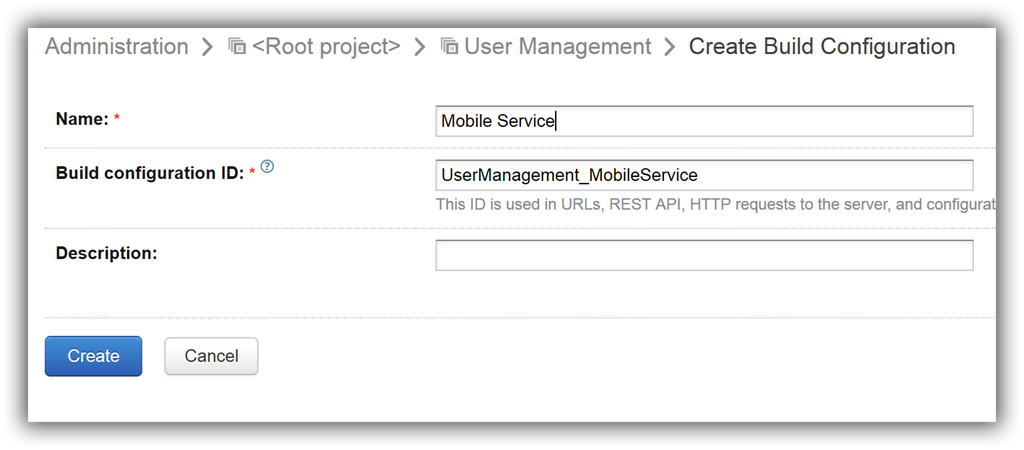Click the chevron after Administration breadcrumb

coord(207,47)
